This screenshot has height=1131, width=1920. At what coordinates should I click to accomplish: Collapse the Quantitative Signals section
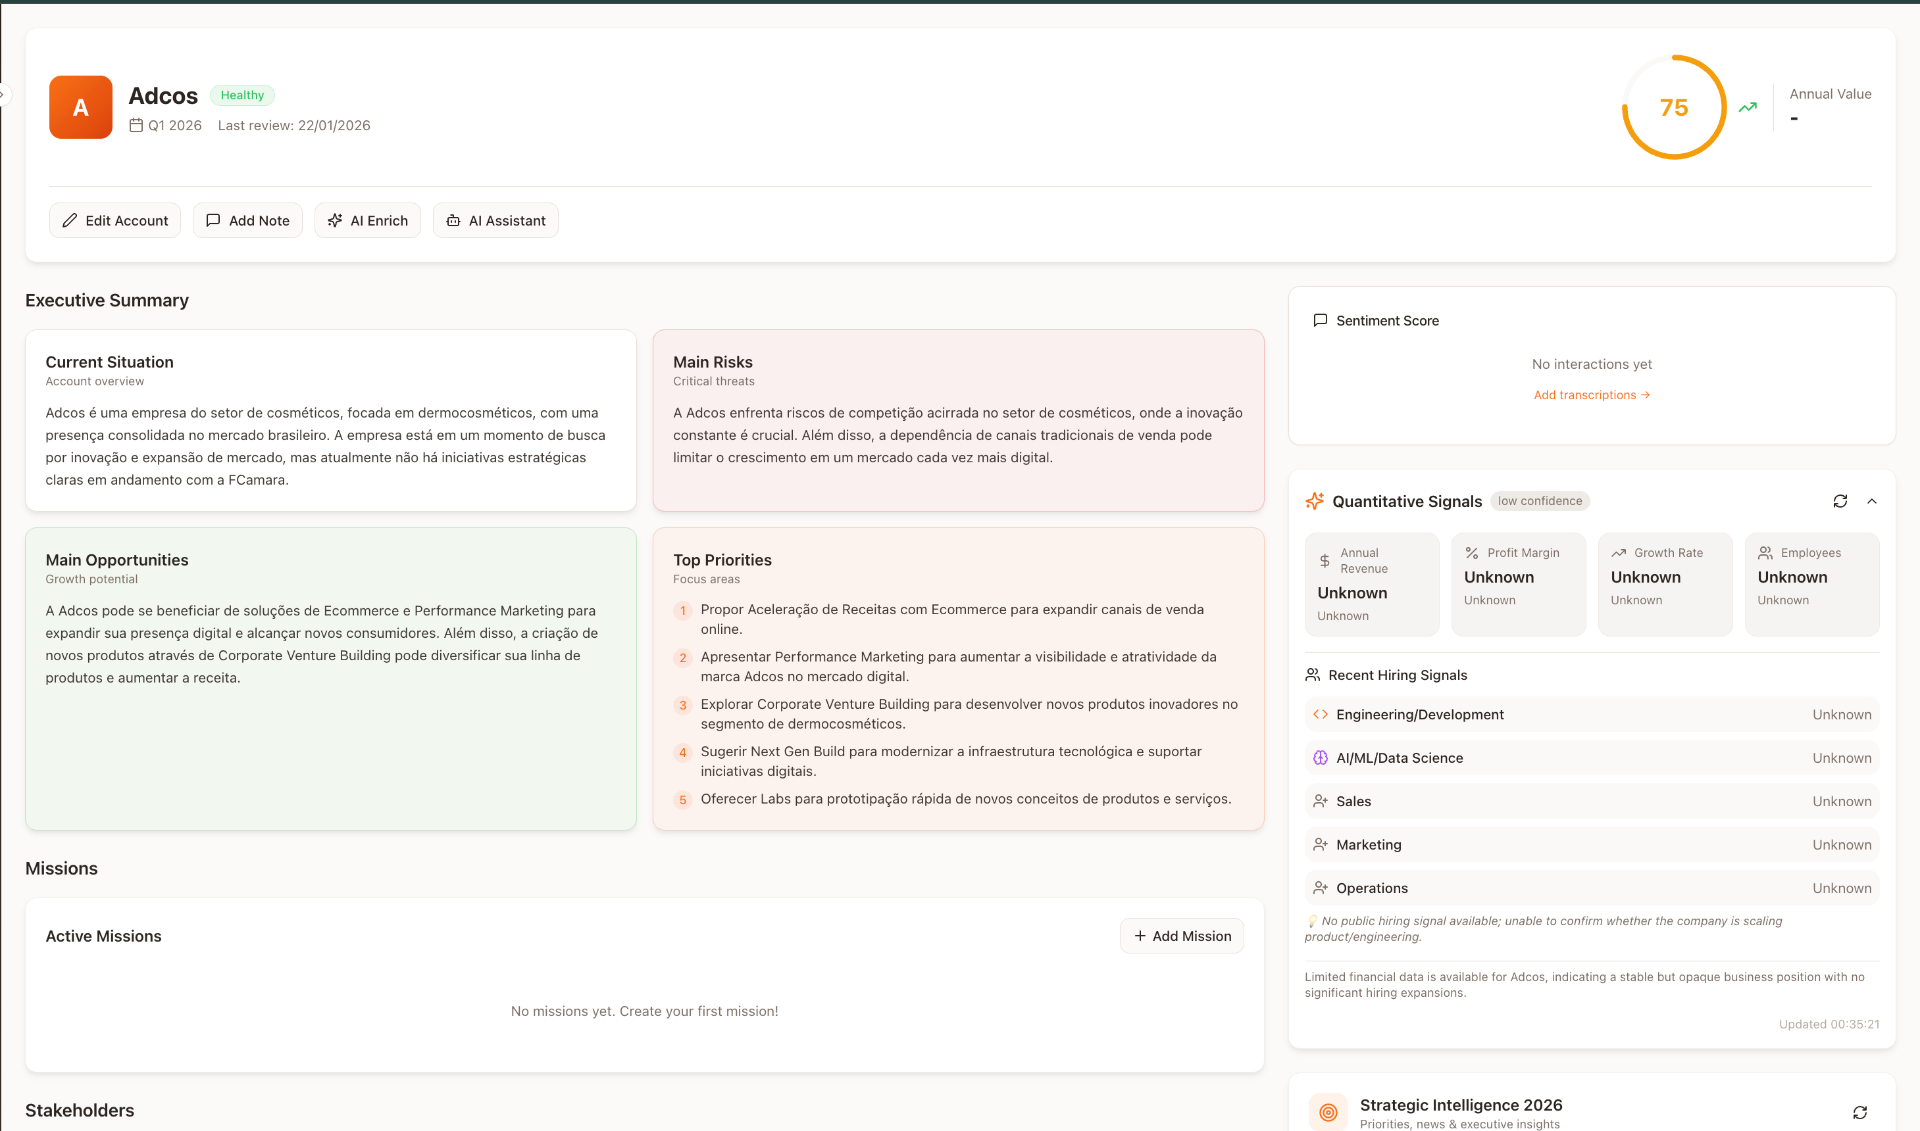tap(1872, 501)
